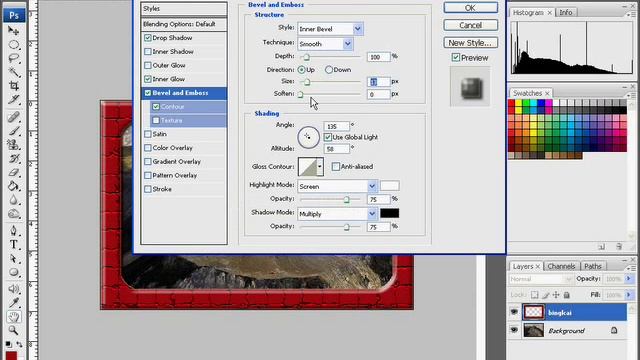The height and width of the screenshot is (360, 640).
Task: Enable the Texture checkbox
Action: coord(156,120)
